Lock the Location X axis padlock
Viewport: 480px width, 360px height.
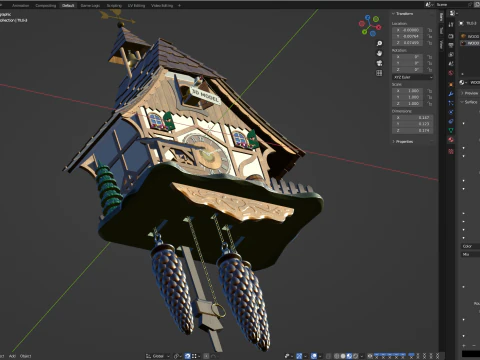[429, 30]
